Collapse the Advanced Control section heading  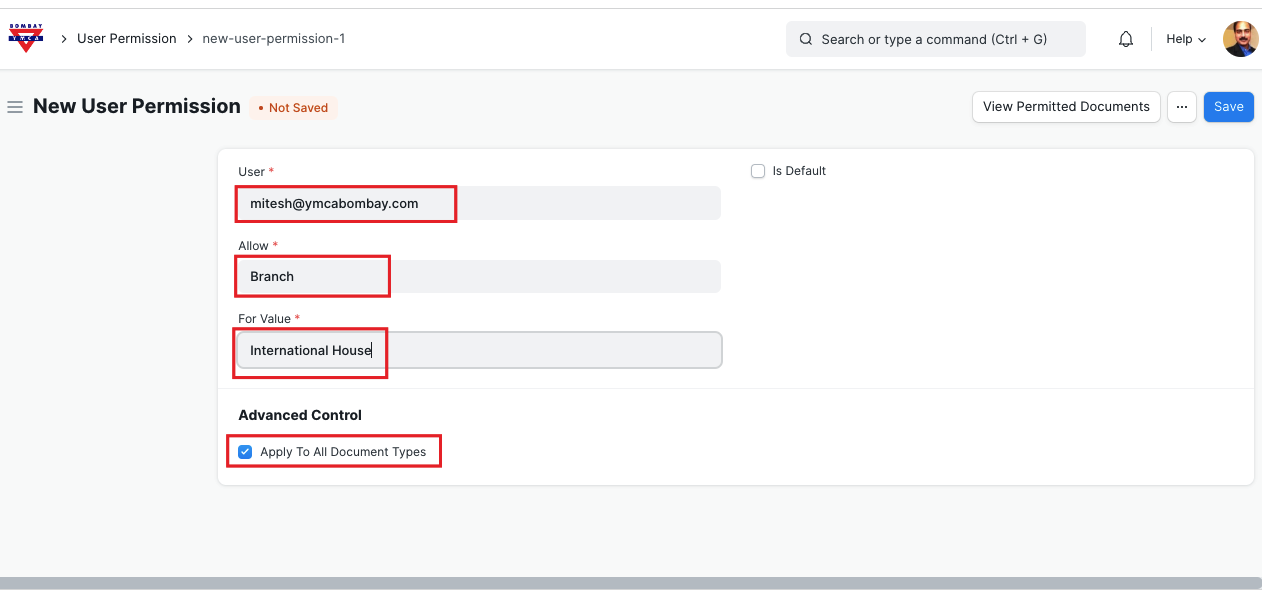[x=300, y=415]
